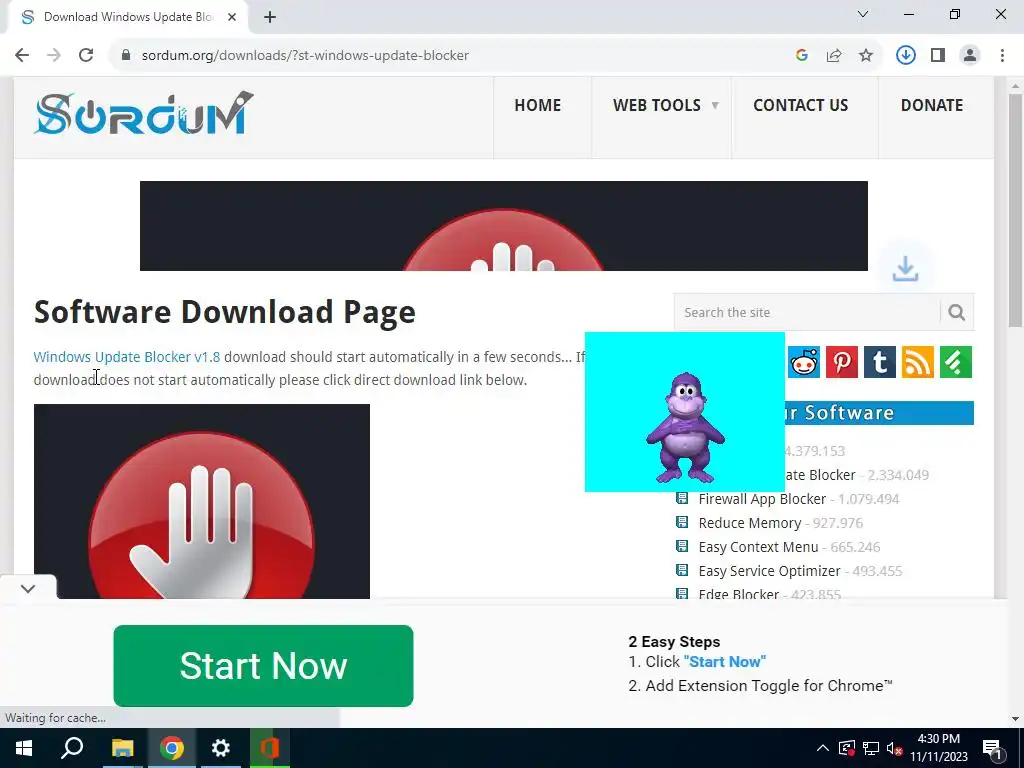
Task: Open Reduce Memory software link
Action: tap(750, 523)
